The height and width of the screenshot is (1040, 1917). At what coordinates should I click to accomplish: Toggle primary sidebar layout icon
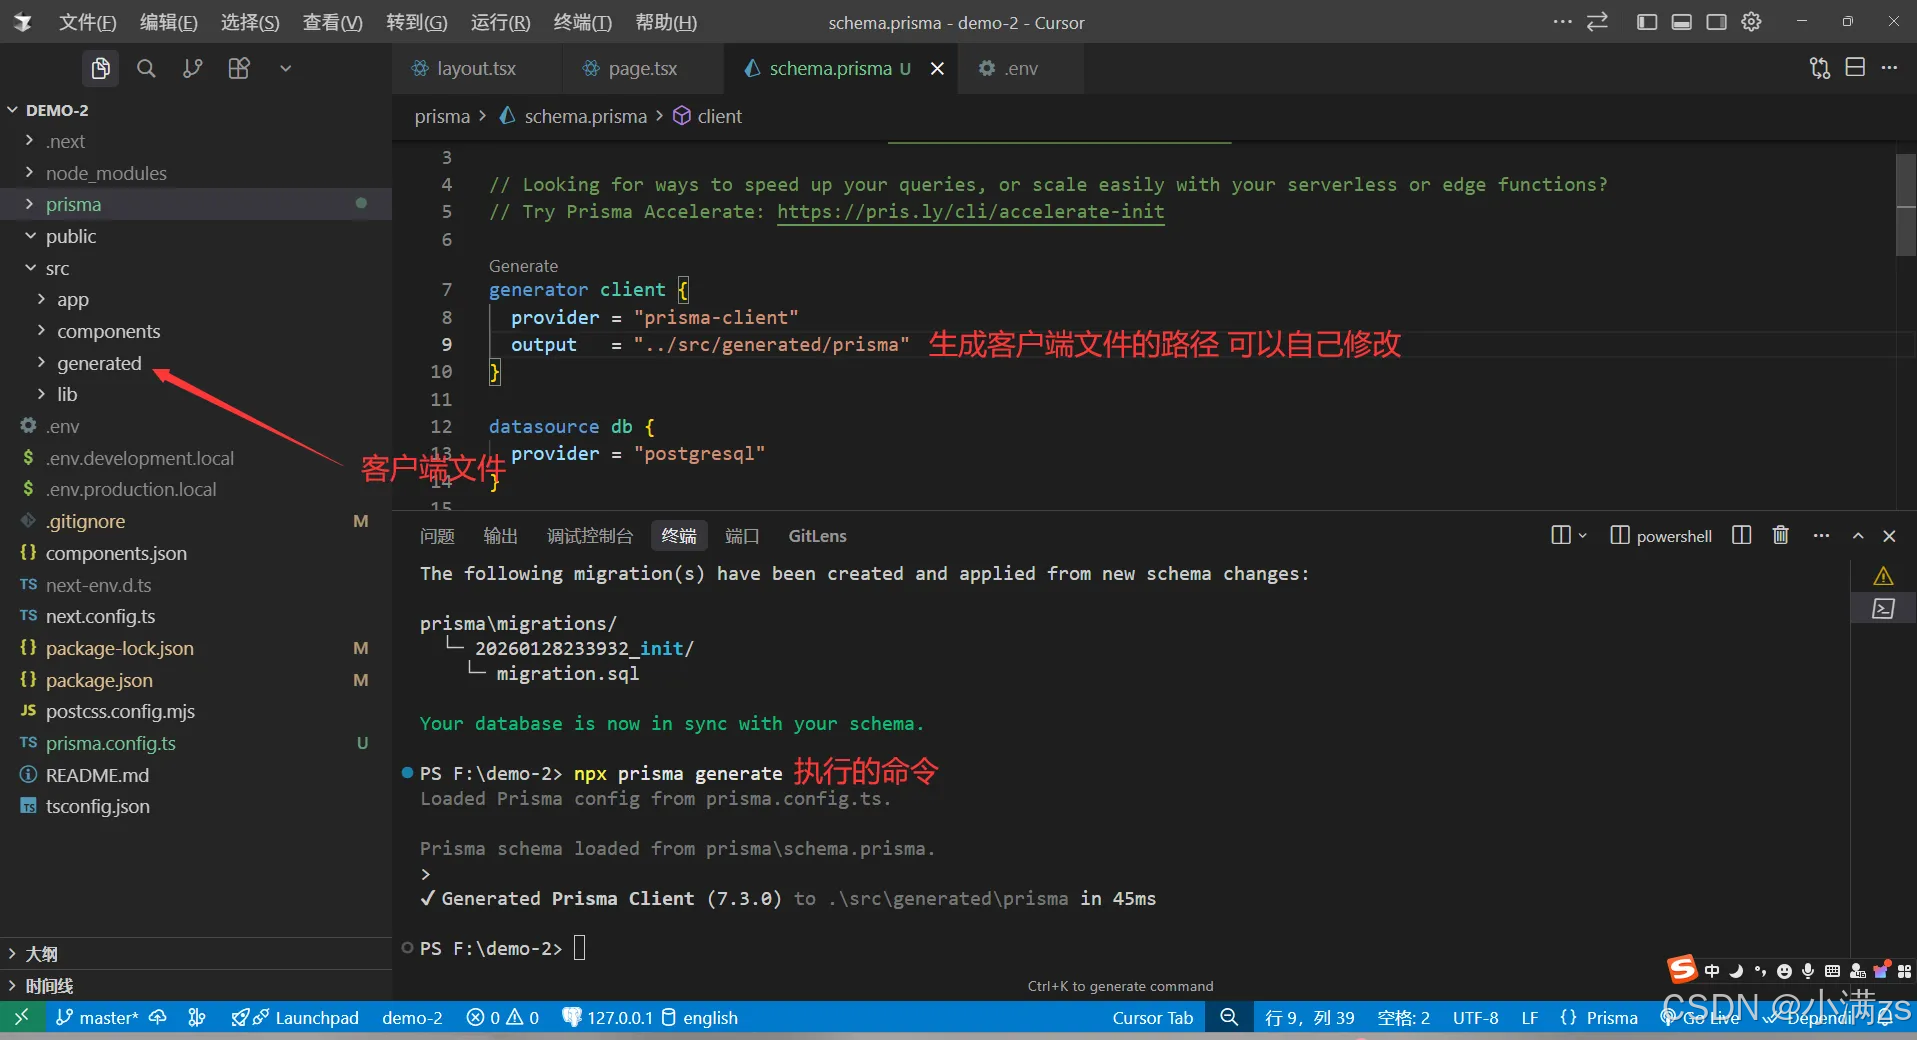1646,22
